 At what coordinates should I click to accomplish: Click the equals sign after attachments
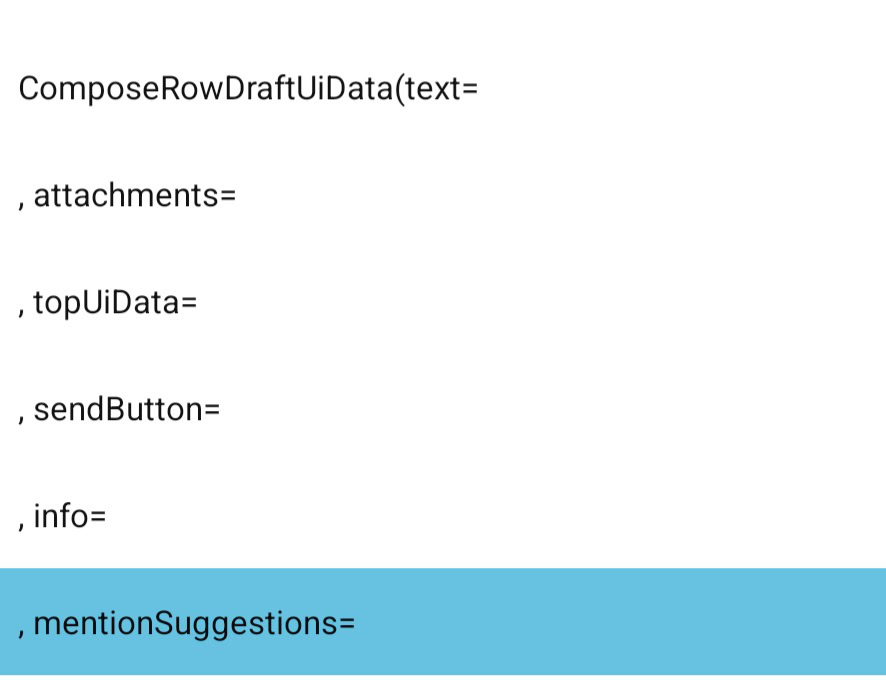click(x=228, y=196)
